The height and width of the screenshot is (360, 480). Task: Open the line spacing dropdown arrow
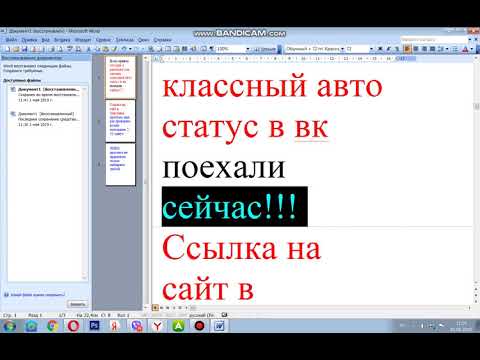coord(447,49)
